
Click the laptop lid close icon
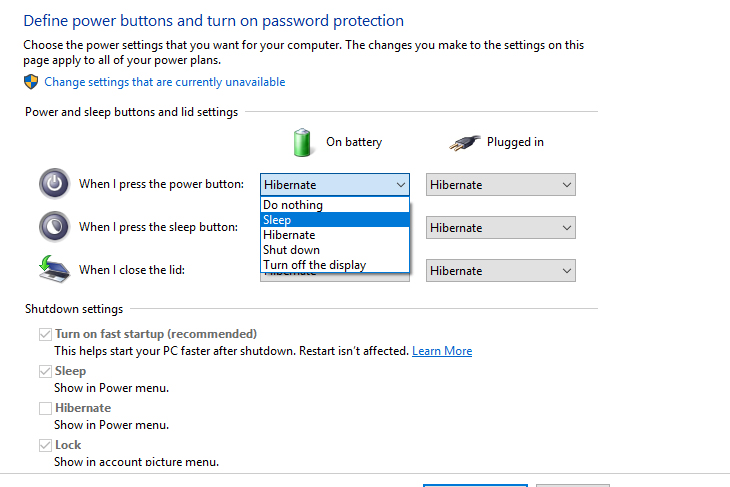click(53, 269)
